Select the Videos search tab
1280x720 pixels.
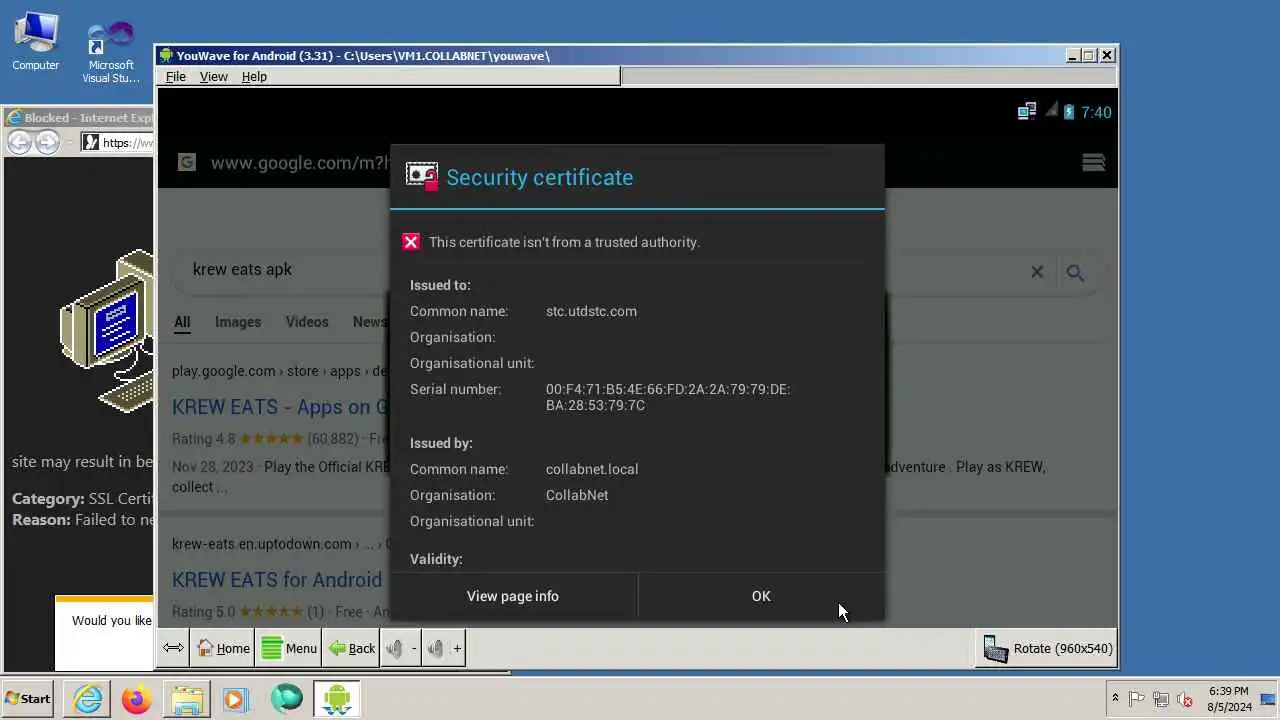click(x=307, y=322)
